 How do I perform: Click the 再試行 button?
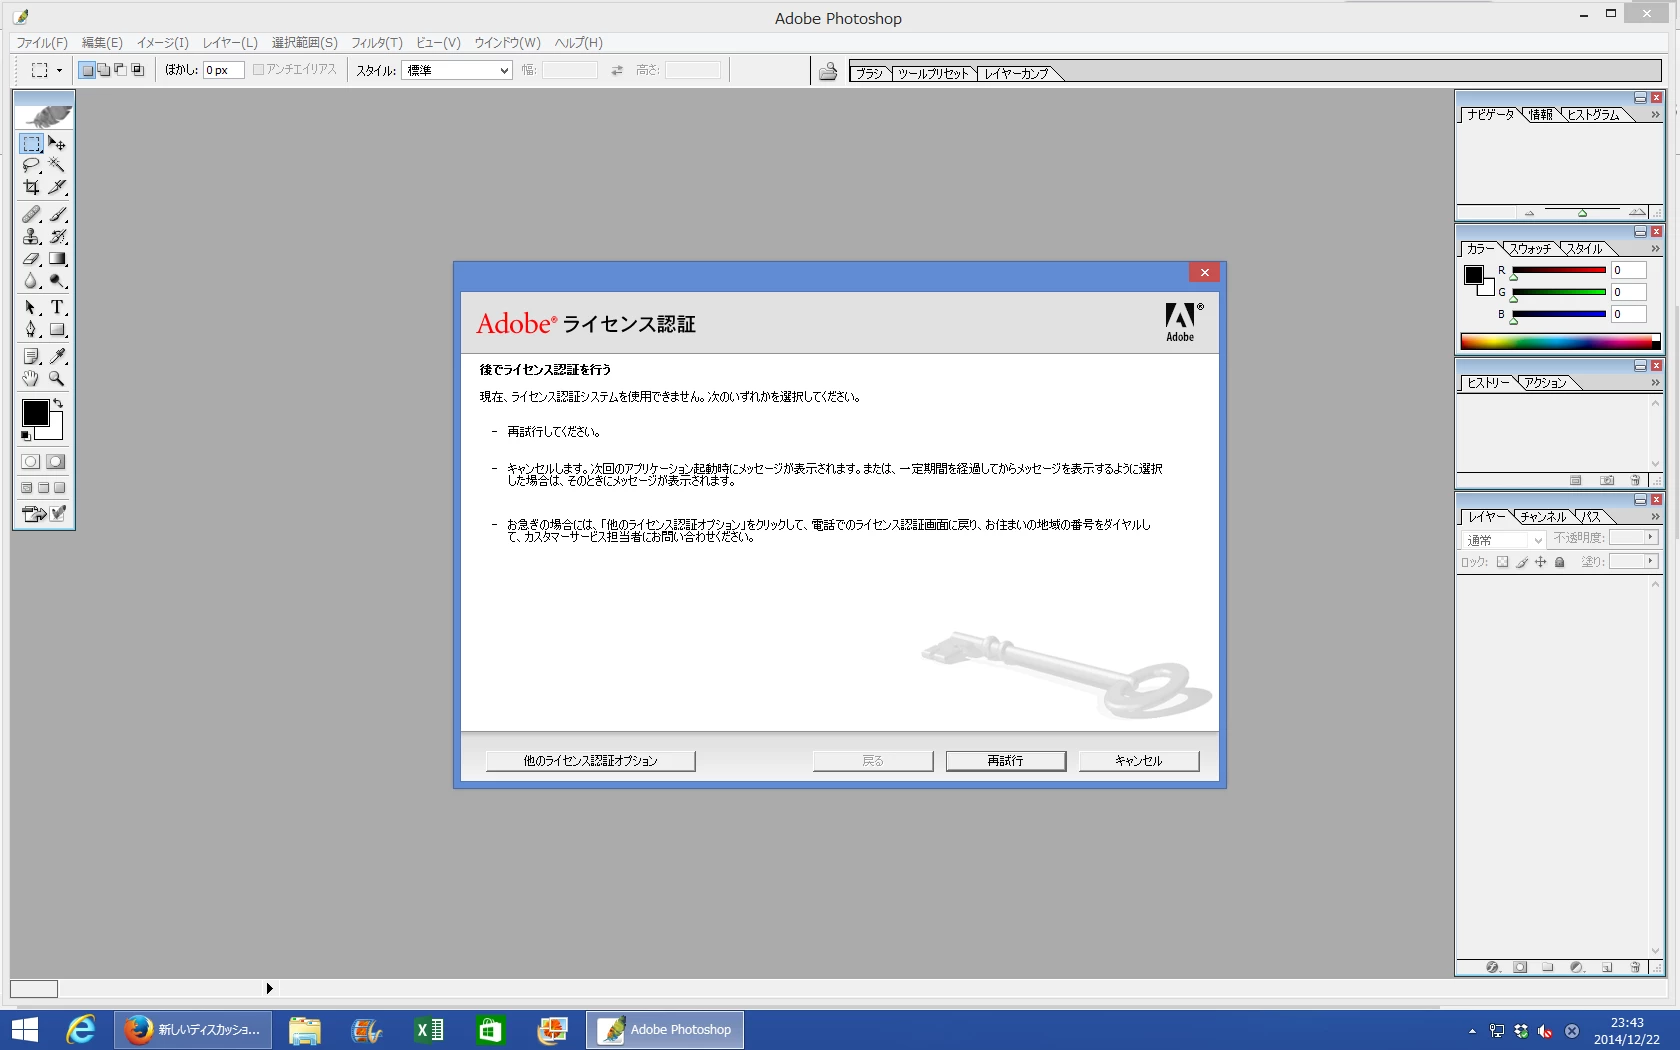pos(1006,761)
